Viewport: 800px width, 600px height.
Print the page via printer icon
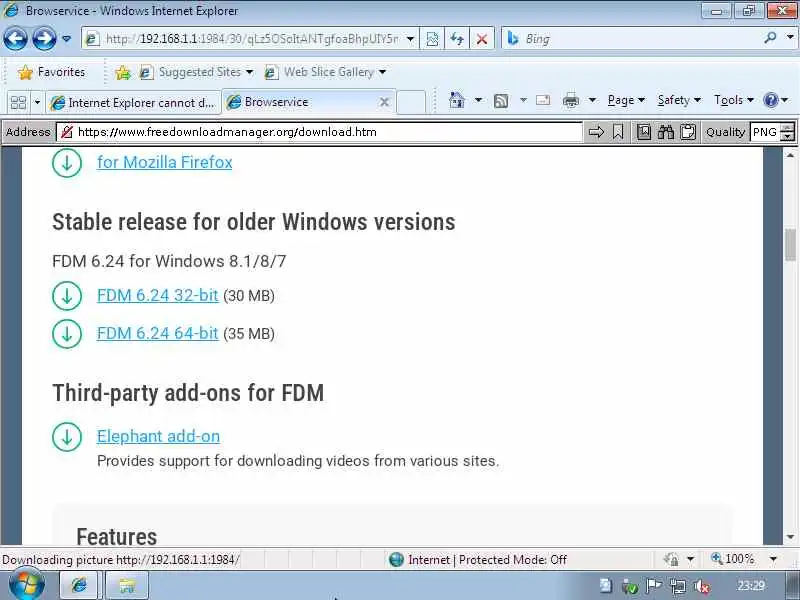[570, 101]
